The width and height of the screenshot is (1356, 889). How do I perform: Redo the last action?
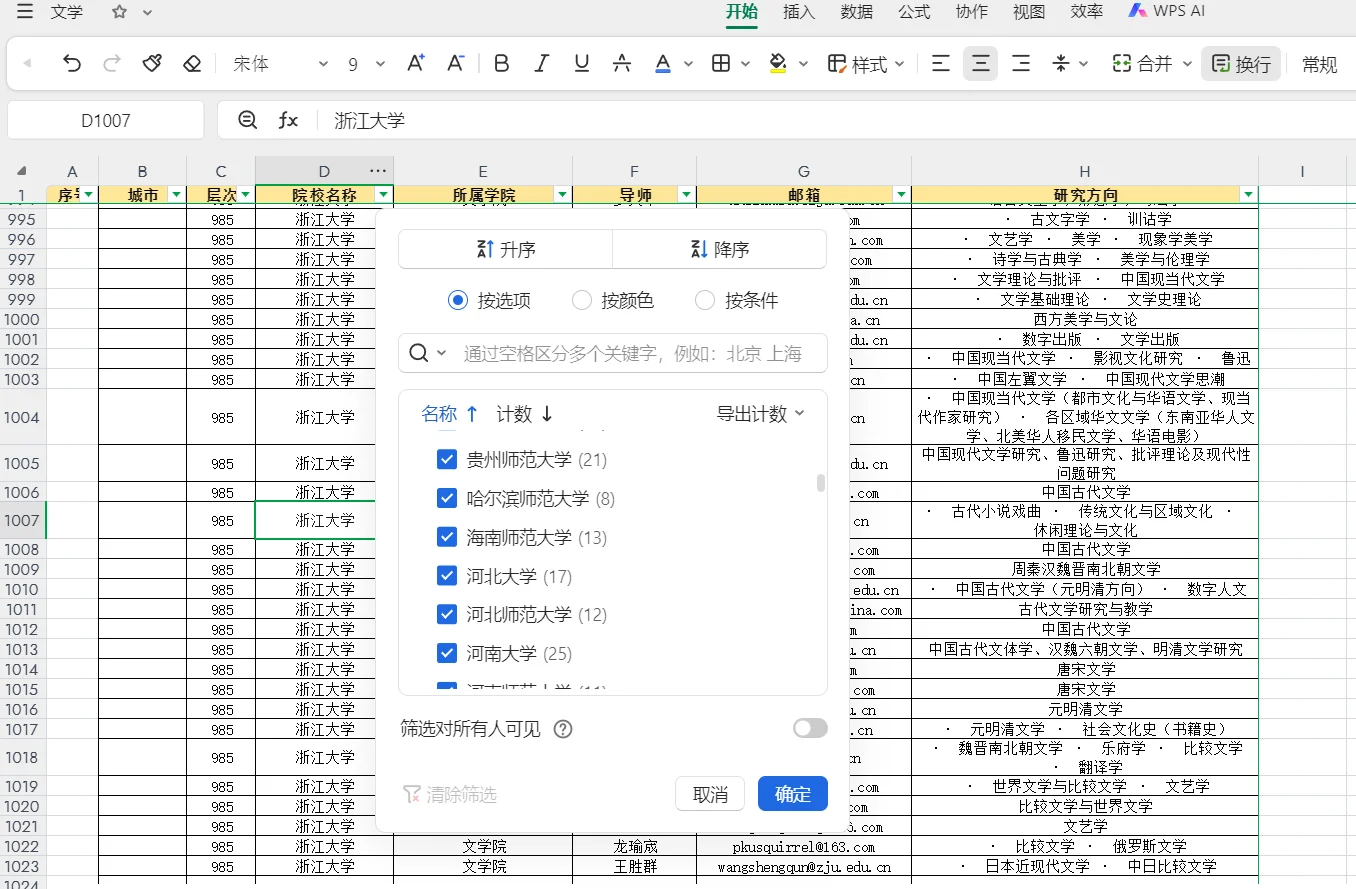[112, 64]
